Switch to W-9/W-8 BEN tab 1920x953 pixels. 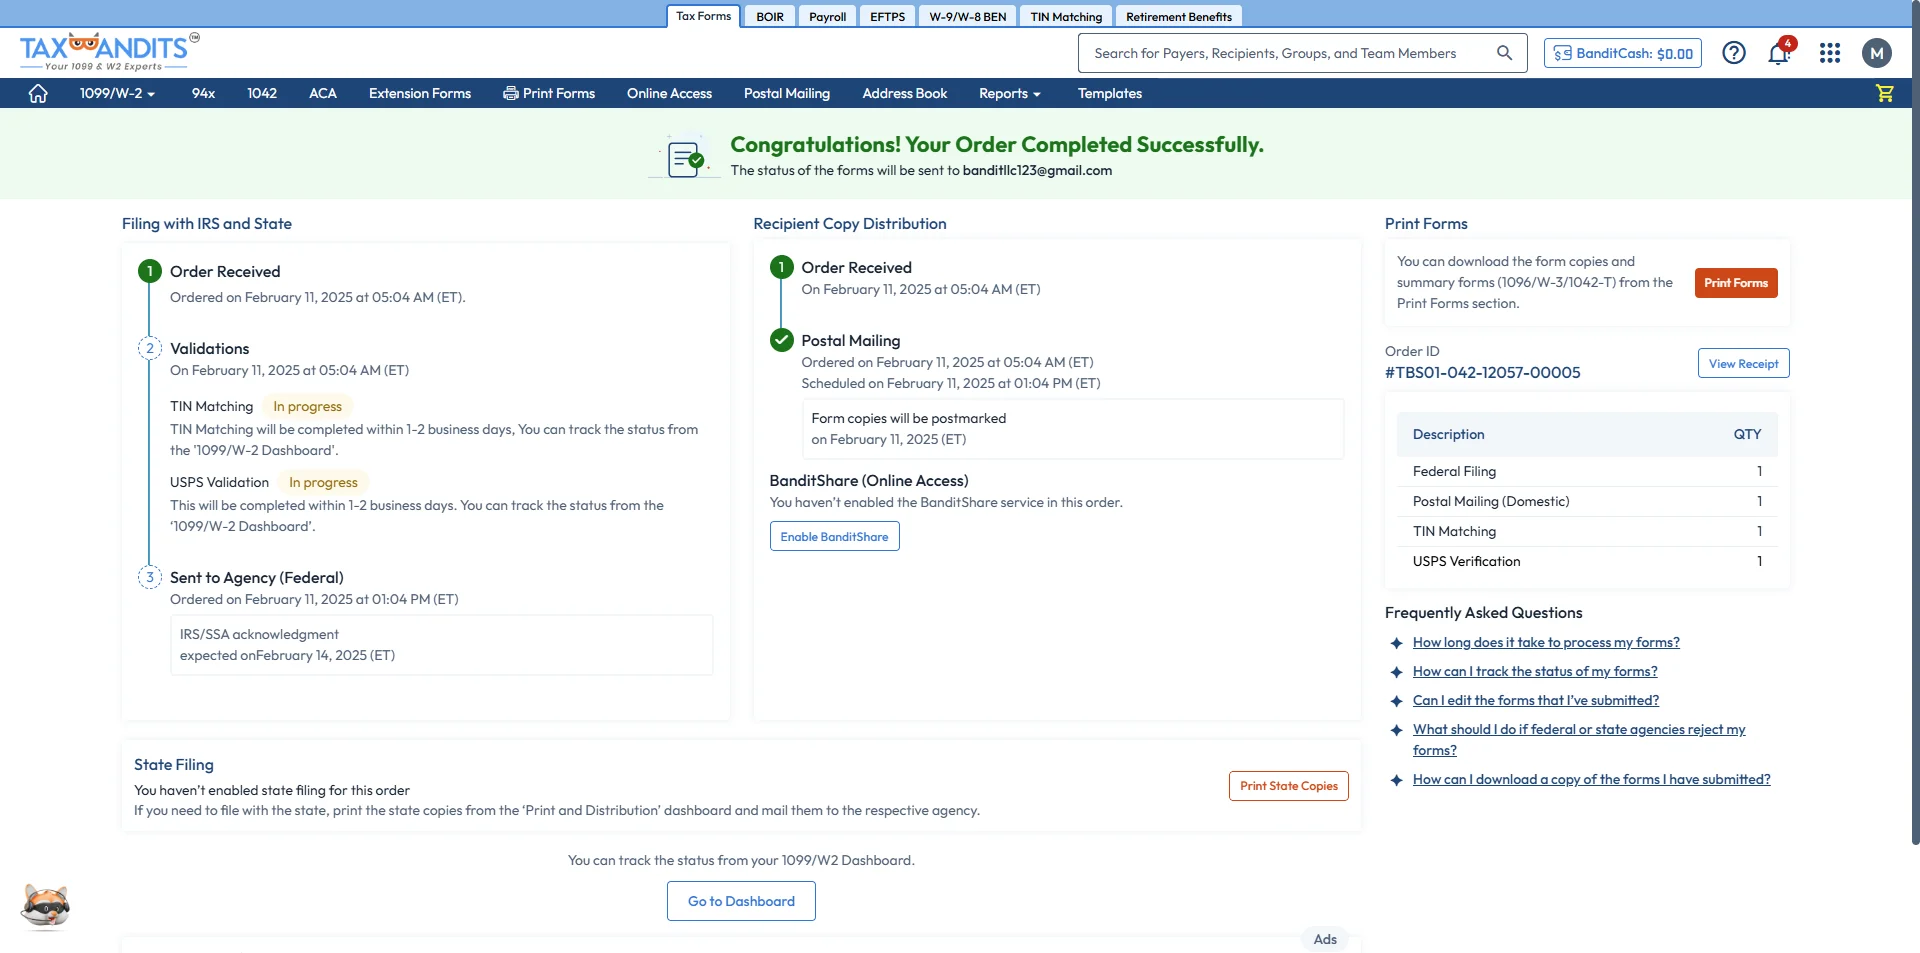tap(967, 16)
